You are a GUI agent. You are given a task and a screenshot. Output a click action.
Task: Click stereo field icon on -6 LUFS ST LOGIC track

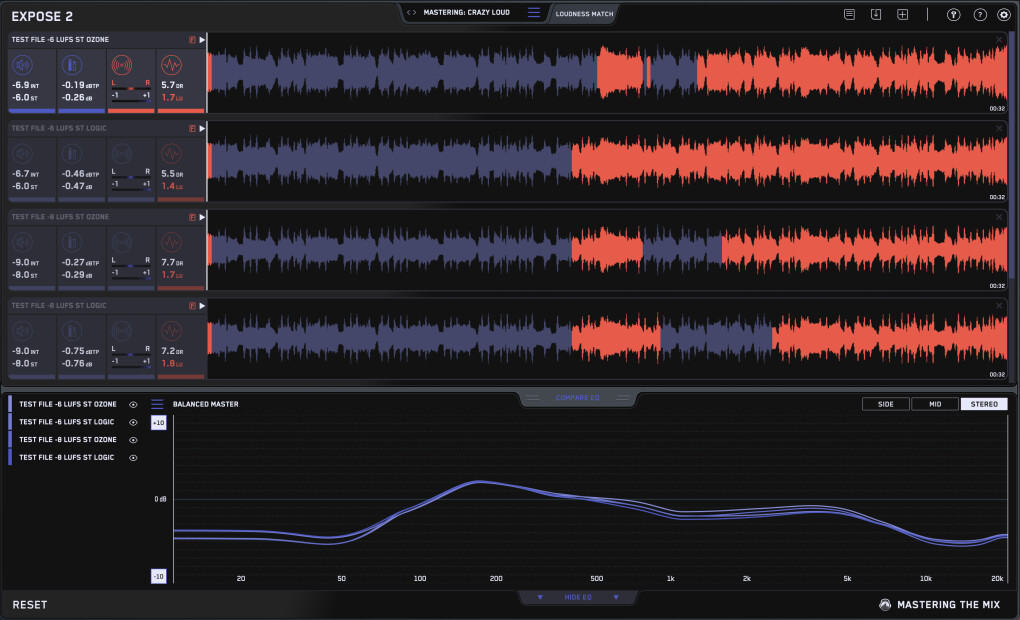122,154
